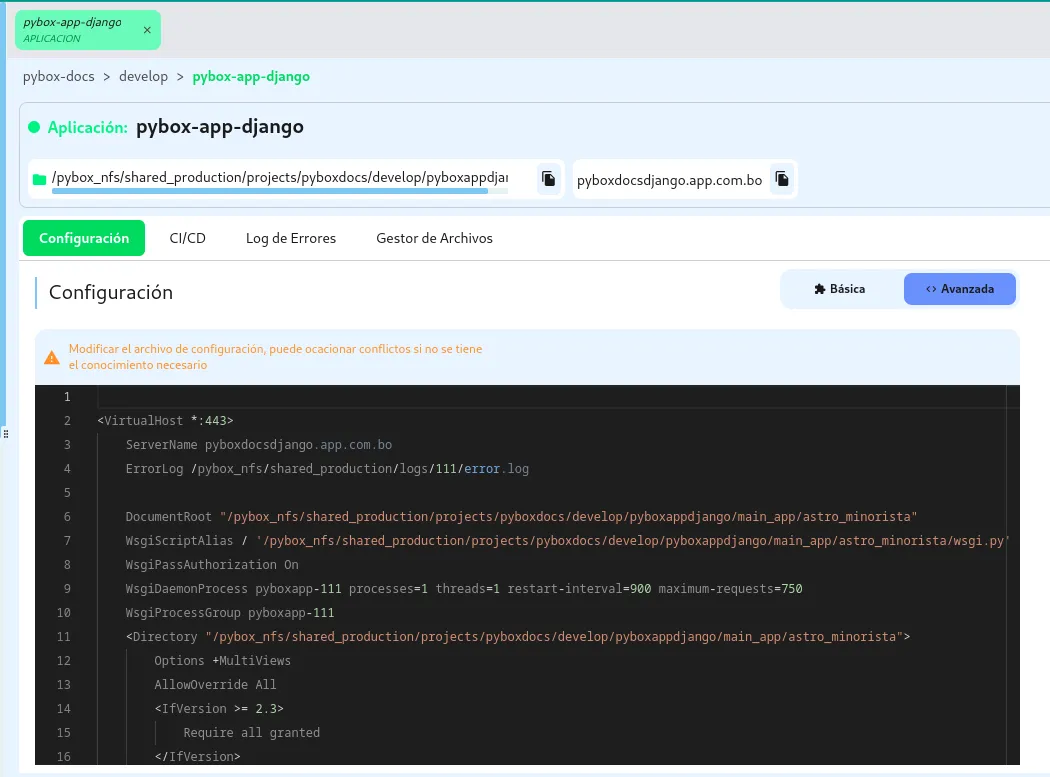Close the pybox-app-django application tab
This screenshot has height=777, width=1050.
click(147, 30)
